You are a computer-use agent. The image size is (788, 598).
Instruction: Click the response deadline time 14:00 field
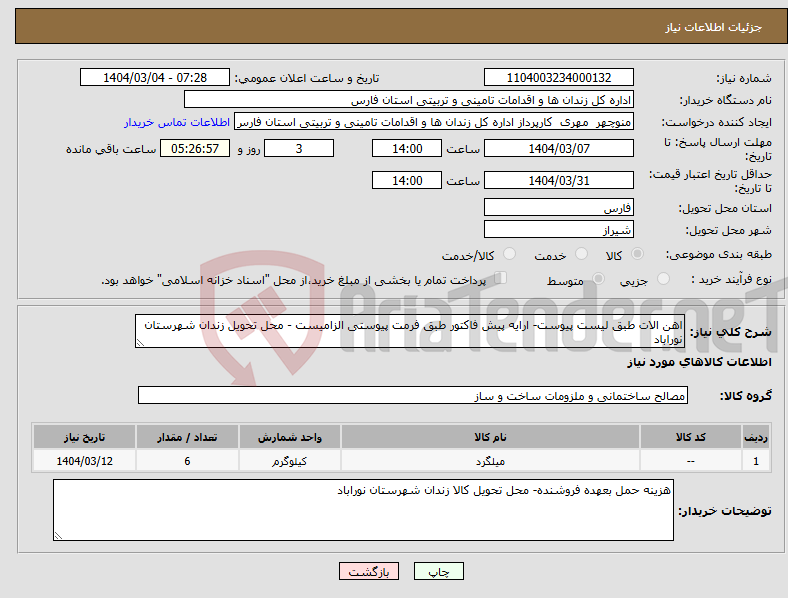(x=407, y=148)
